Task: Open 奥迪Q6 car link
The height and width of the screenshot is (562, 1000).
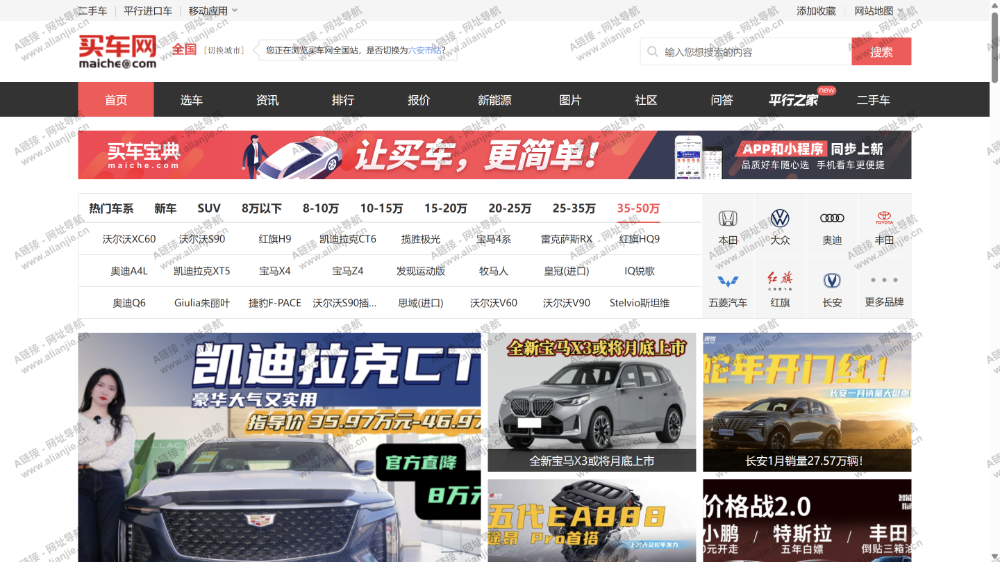Action: [129, 303]
